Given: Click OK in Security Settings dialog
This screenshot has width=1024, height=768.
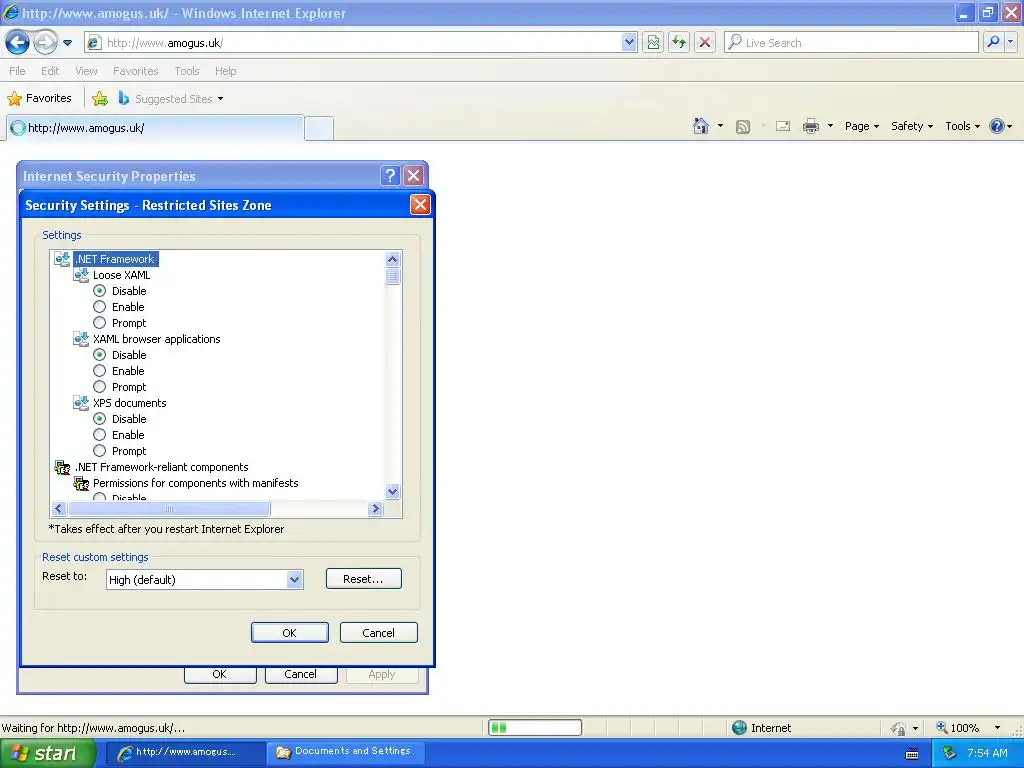Looking at the screenshot, I should coord(290,633).
